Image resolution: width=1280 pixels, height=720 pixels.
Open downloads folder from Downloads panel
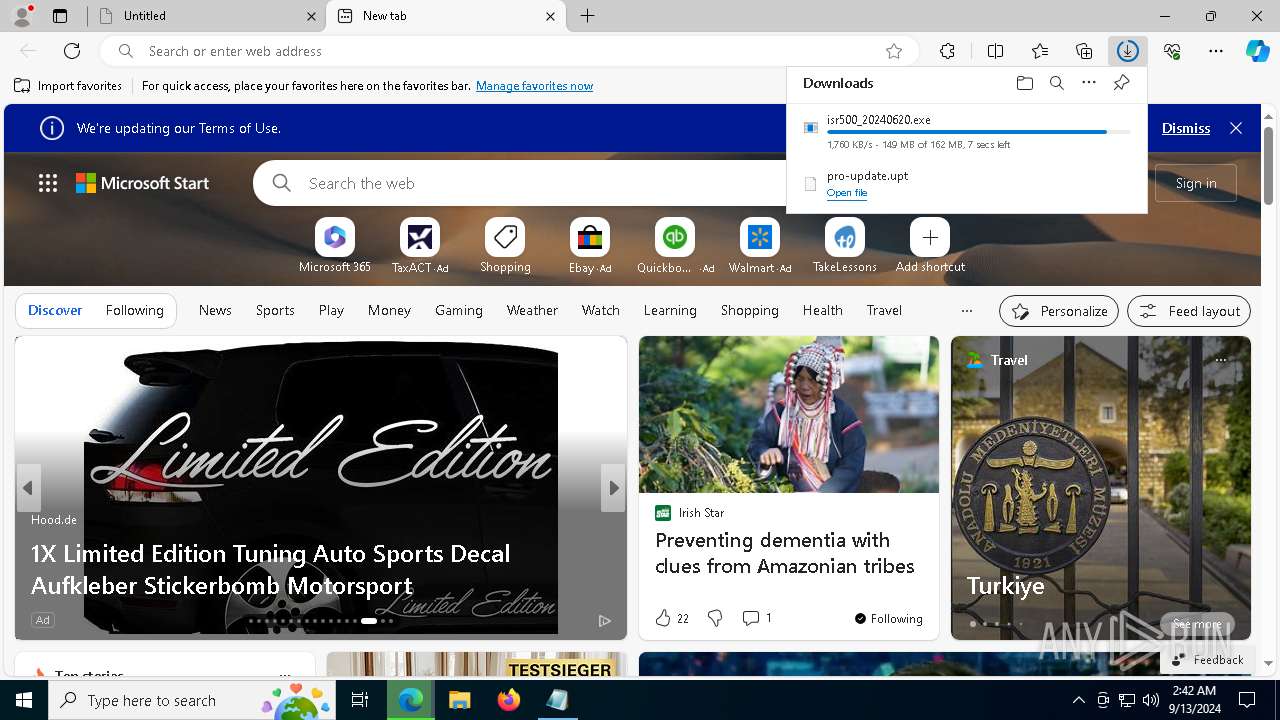[x=1024, y=83]
